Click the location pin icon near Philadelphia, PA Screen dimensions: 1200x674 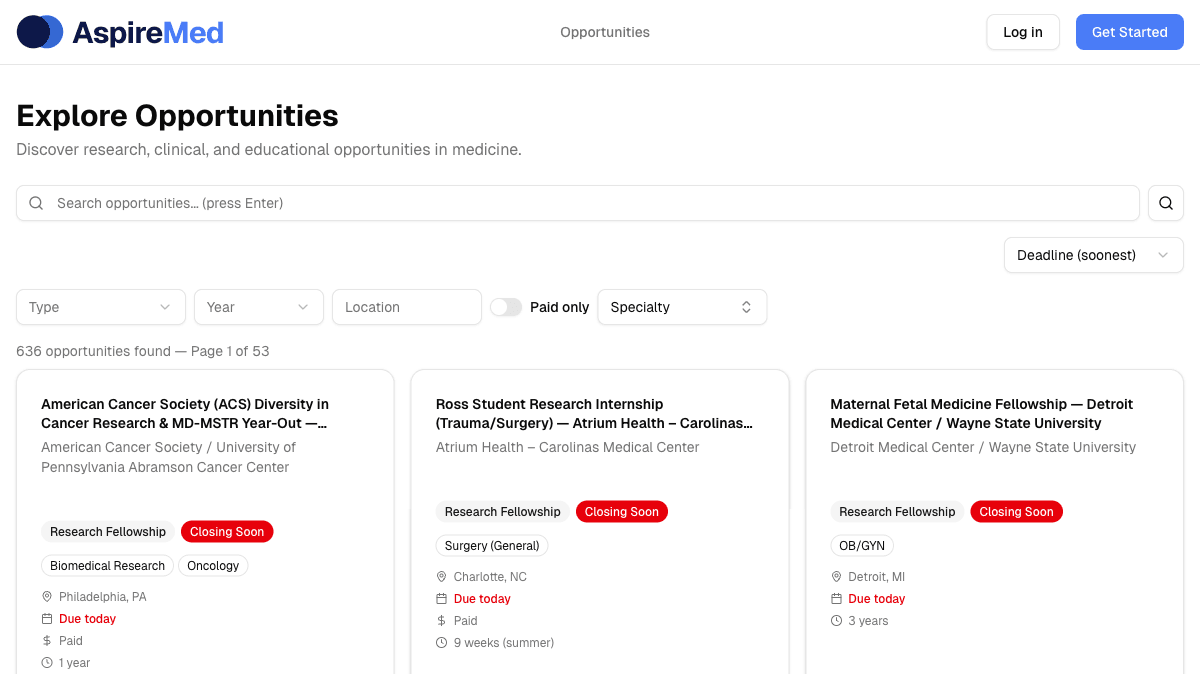(x=46, y=596)
